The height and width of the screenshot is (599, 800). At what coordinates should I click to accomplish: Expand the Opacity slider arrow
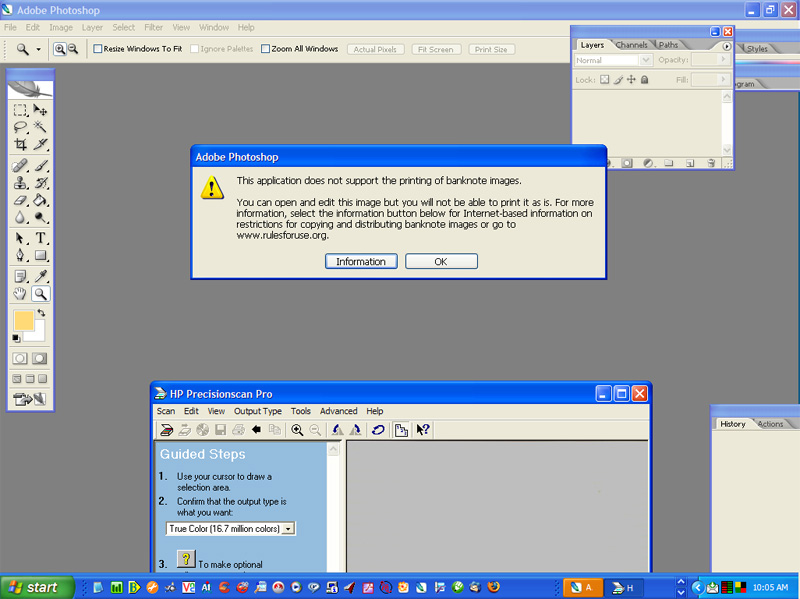pyautogui.click(x=723, y=60)
